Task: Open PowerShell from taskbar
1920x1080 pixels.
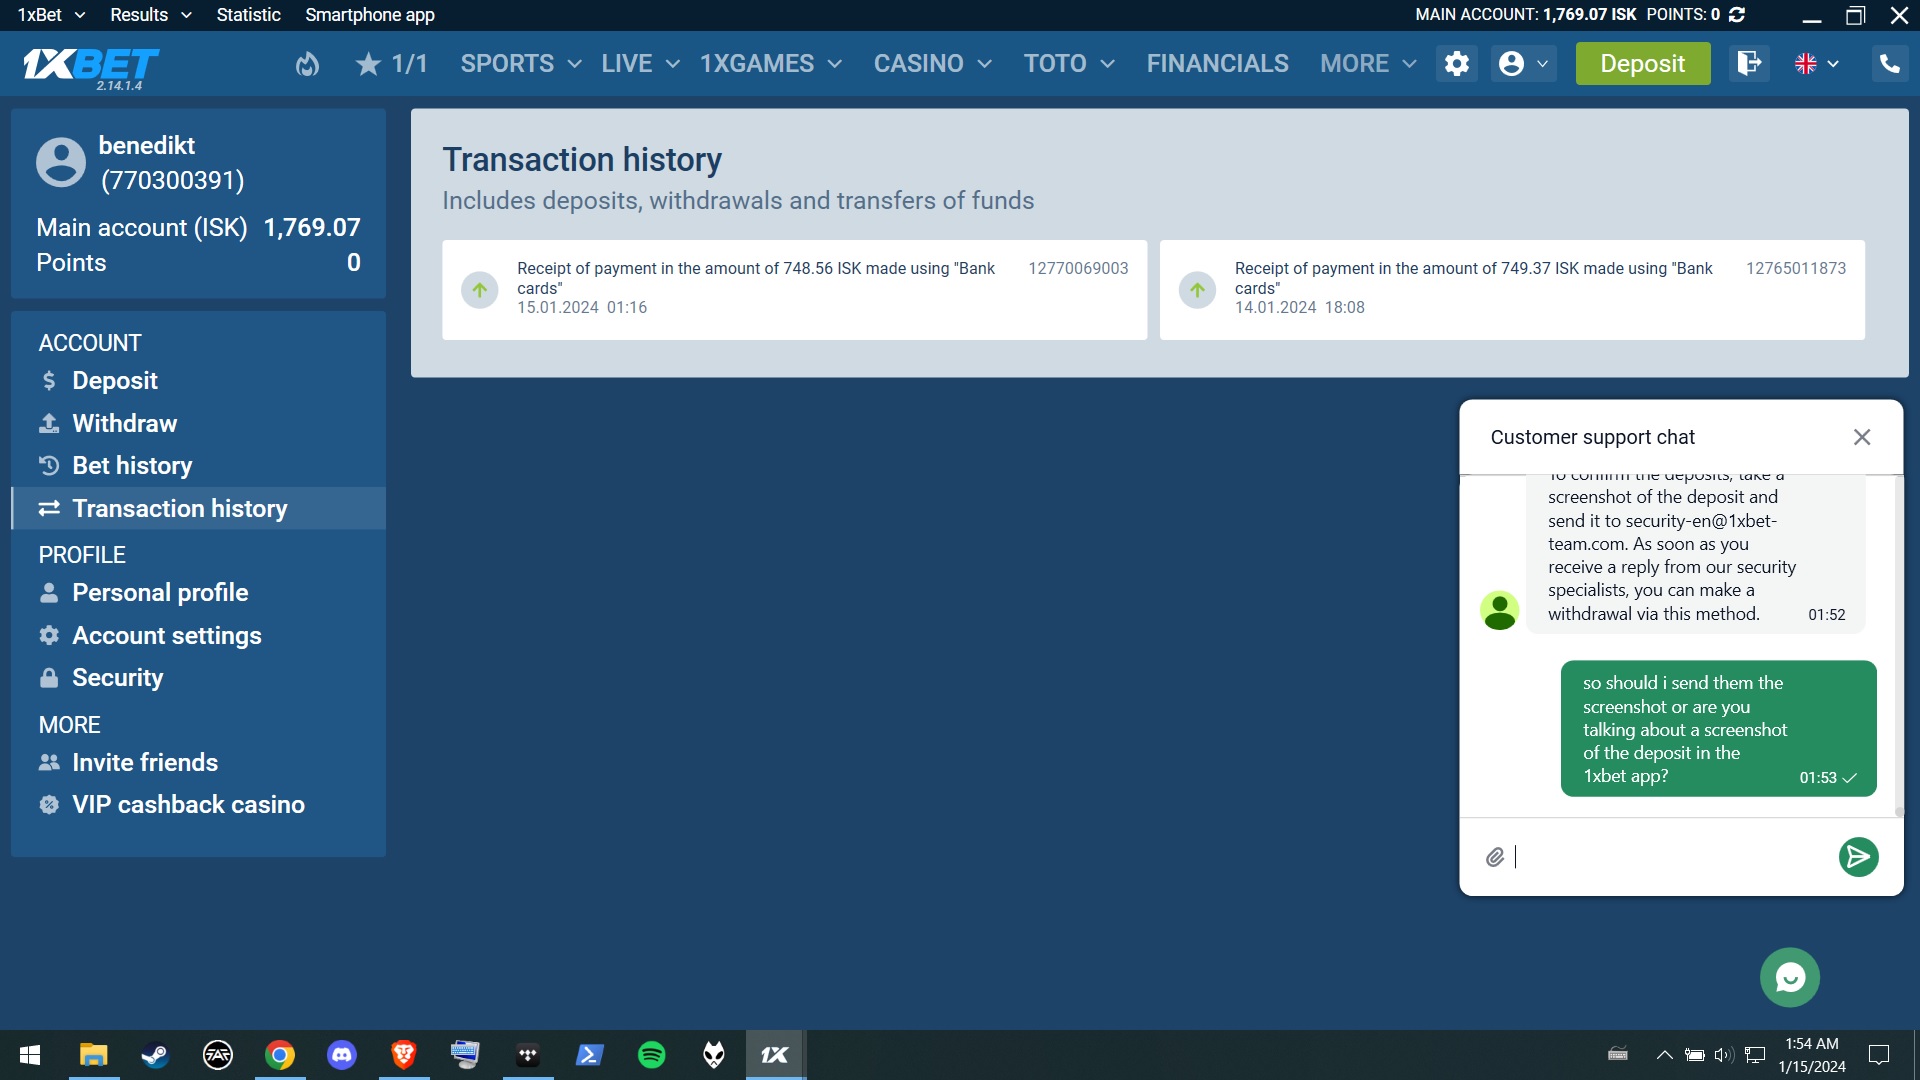Action: 590,1055
